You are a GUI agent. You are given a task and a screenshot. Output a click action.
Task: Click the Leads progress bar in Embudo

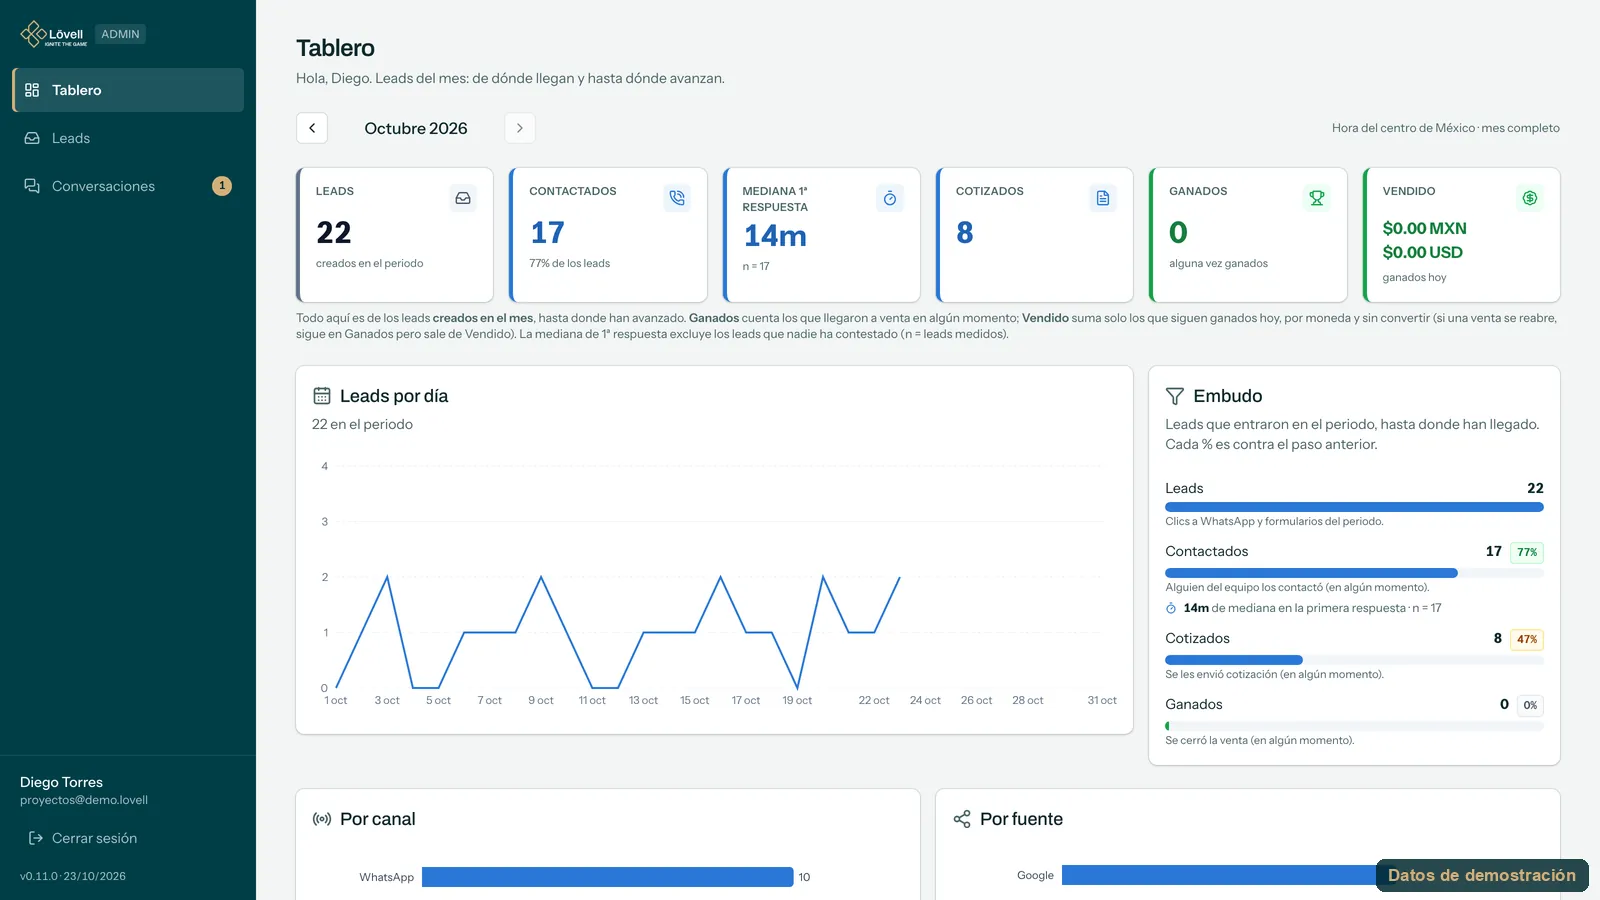(1354, 507)
